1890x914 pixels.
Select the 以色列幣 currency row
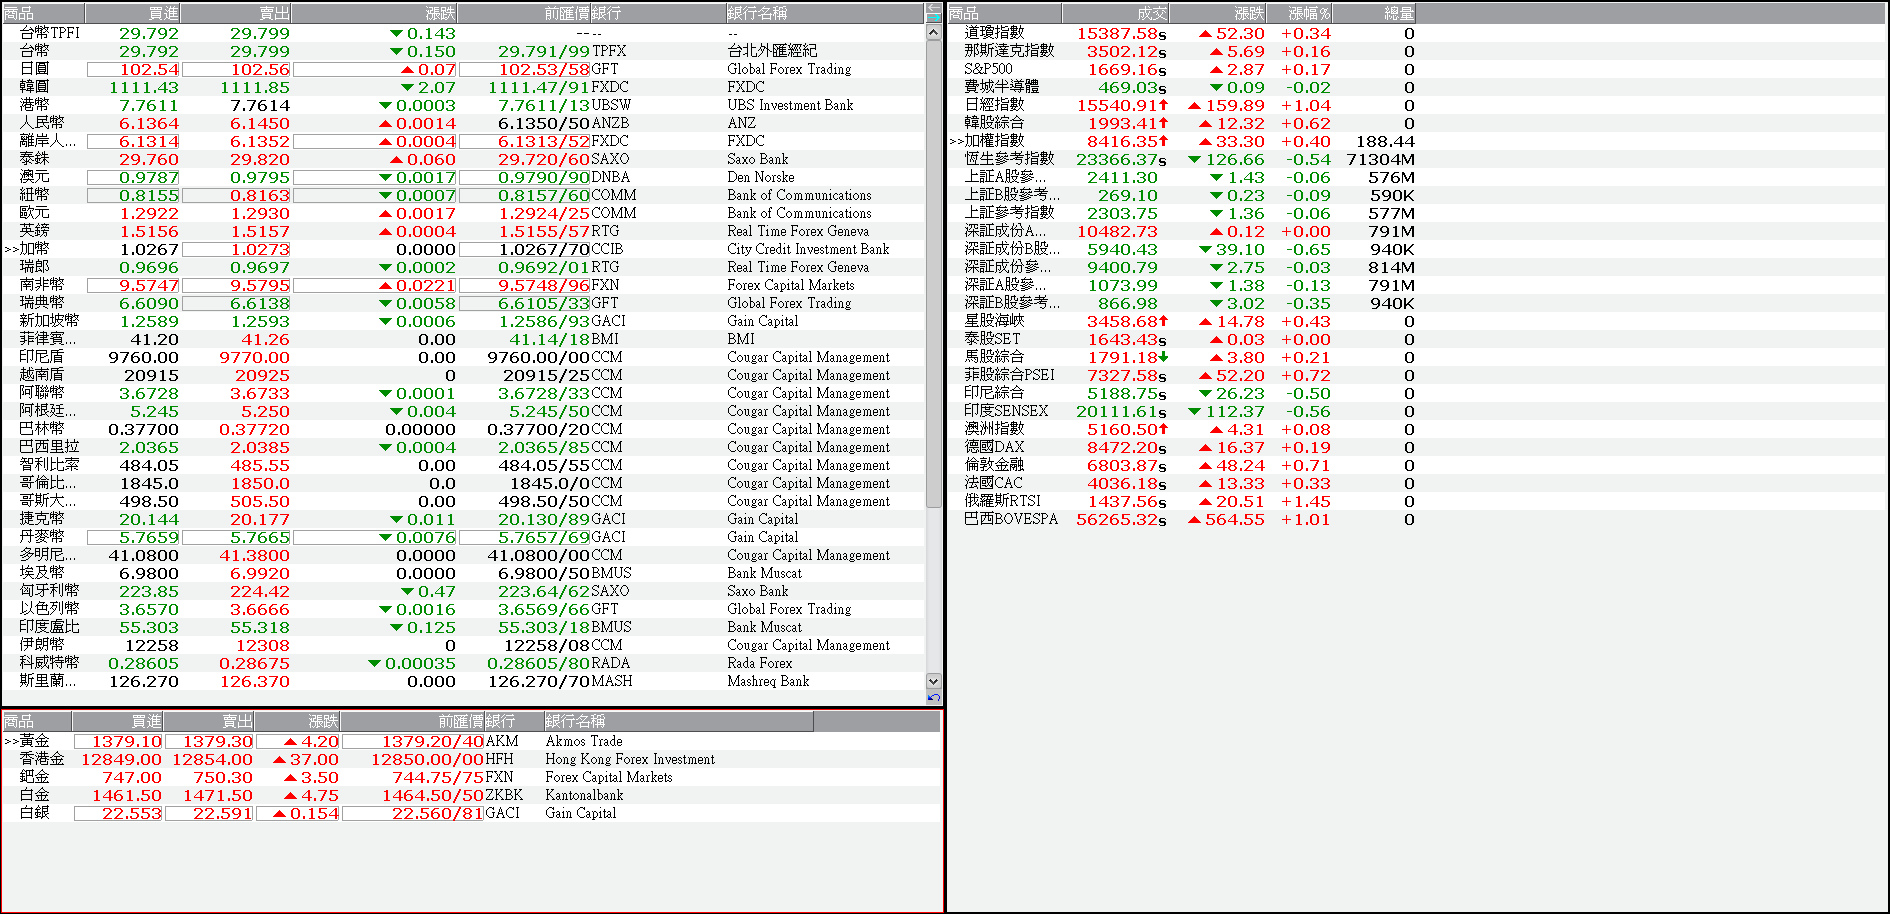pyautogui.click(x=463, y=609)
